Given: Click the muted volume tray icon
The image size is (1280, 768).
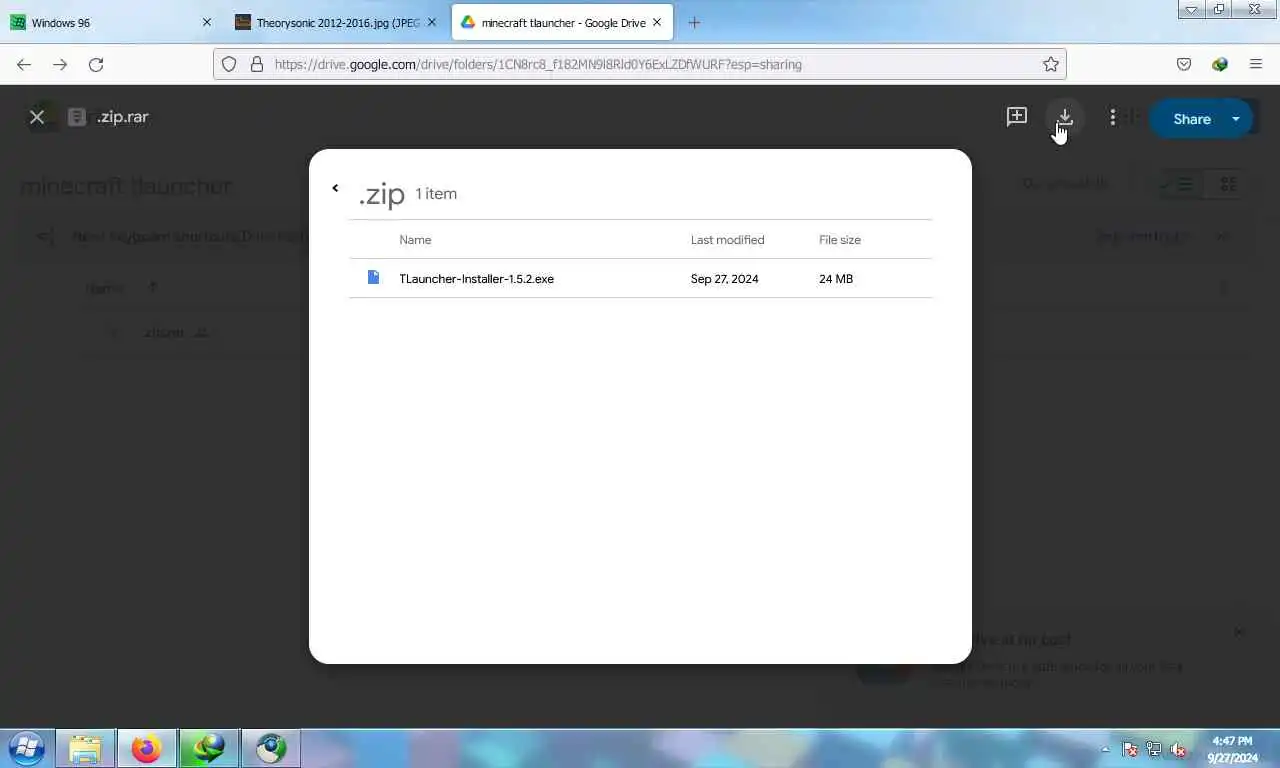Looking at the screenshot, I should (x=1178, y=749).
